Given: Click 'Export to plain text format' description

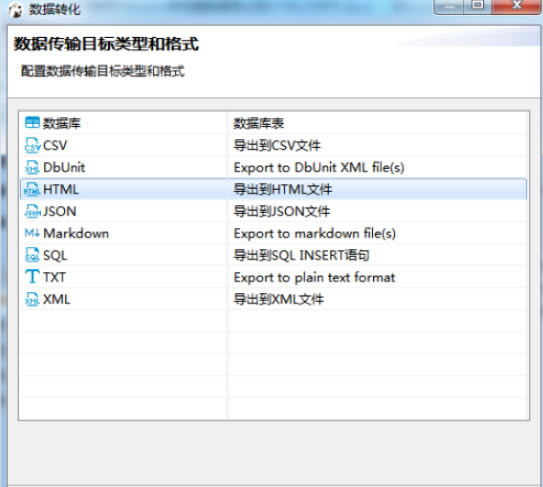Looking at the screenshot, I should pyautogui.click(x=314, y=277).
